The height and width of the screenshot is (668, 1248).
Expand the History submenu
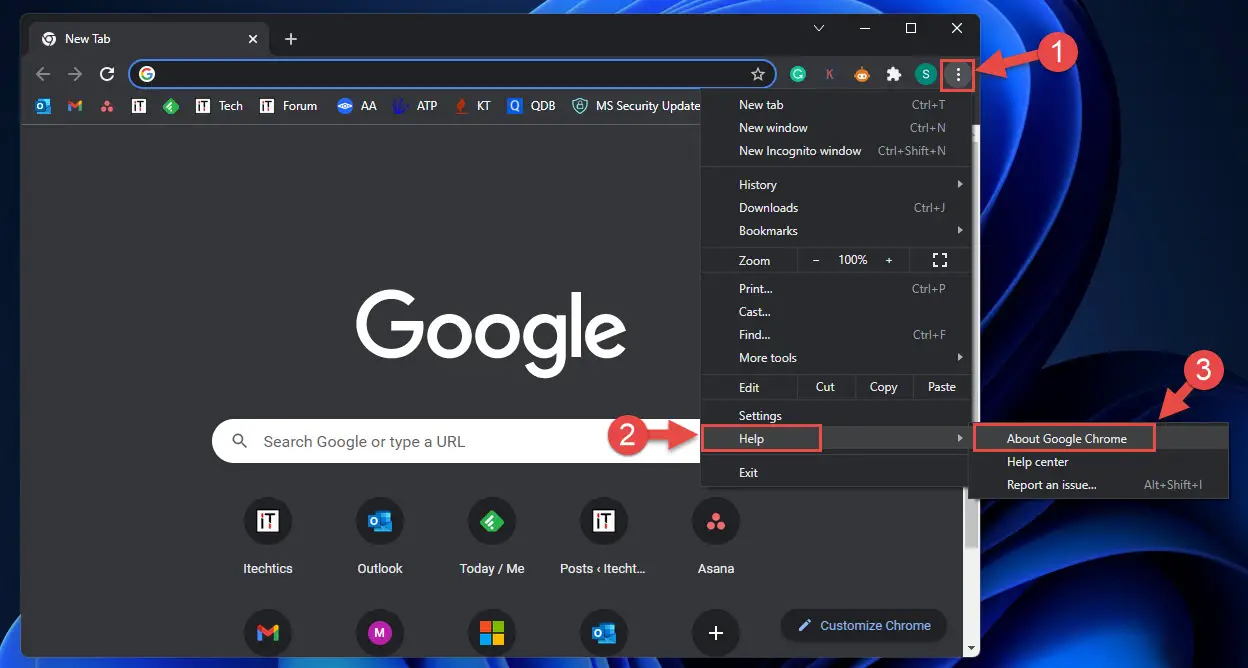(x=834, y=185)
